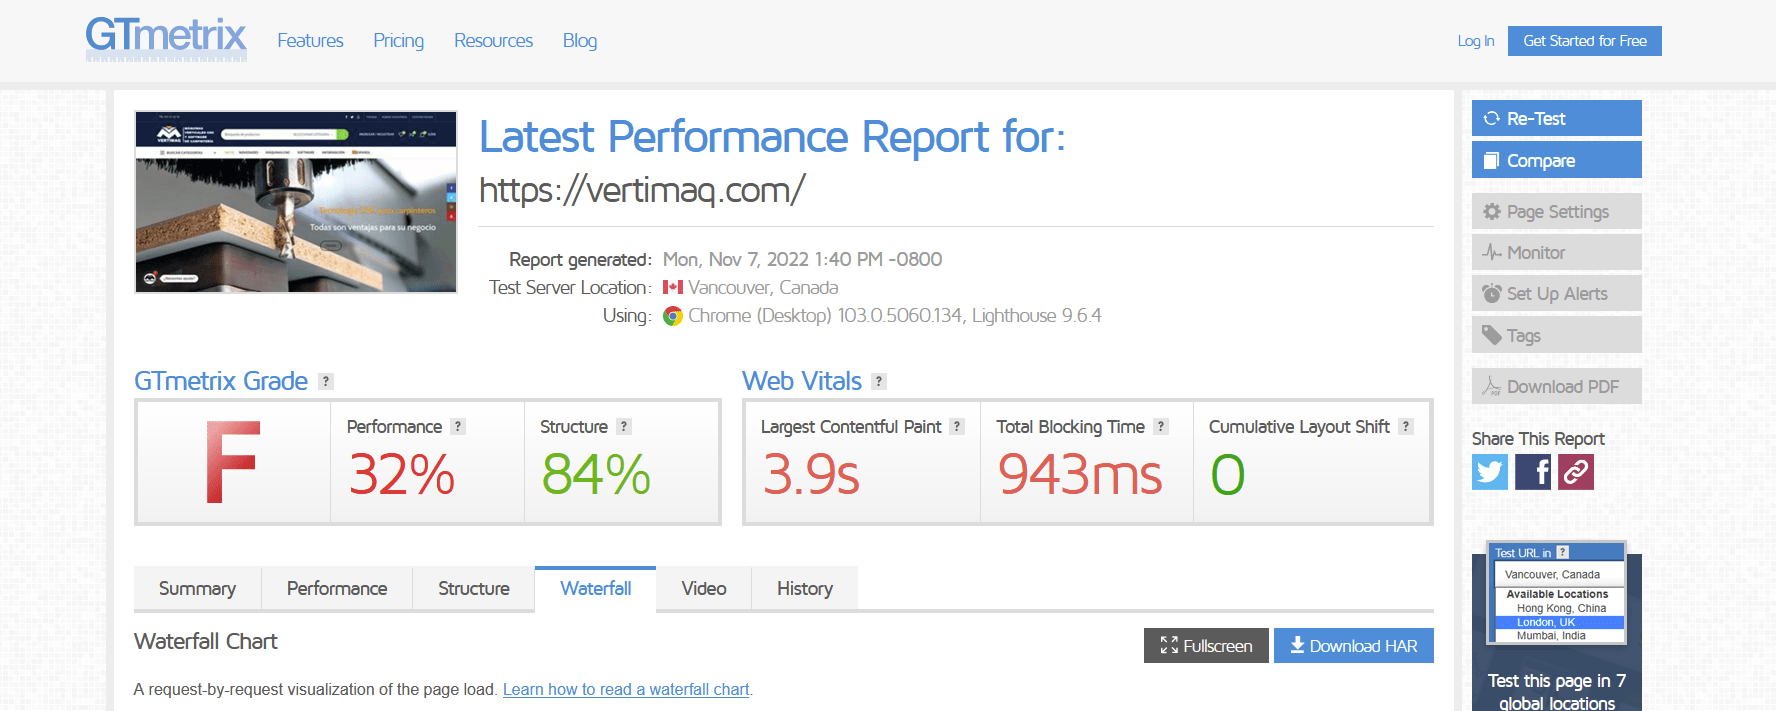
Task: Open Learn how to read a waterfall chart link
Action: (x=626, y=689)
